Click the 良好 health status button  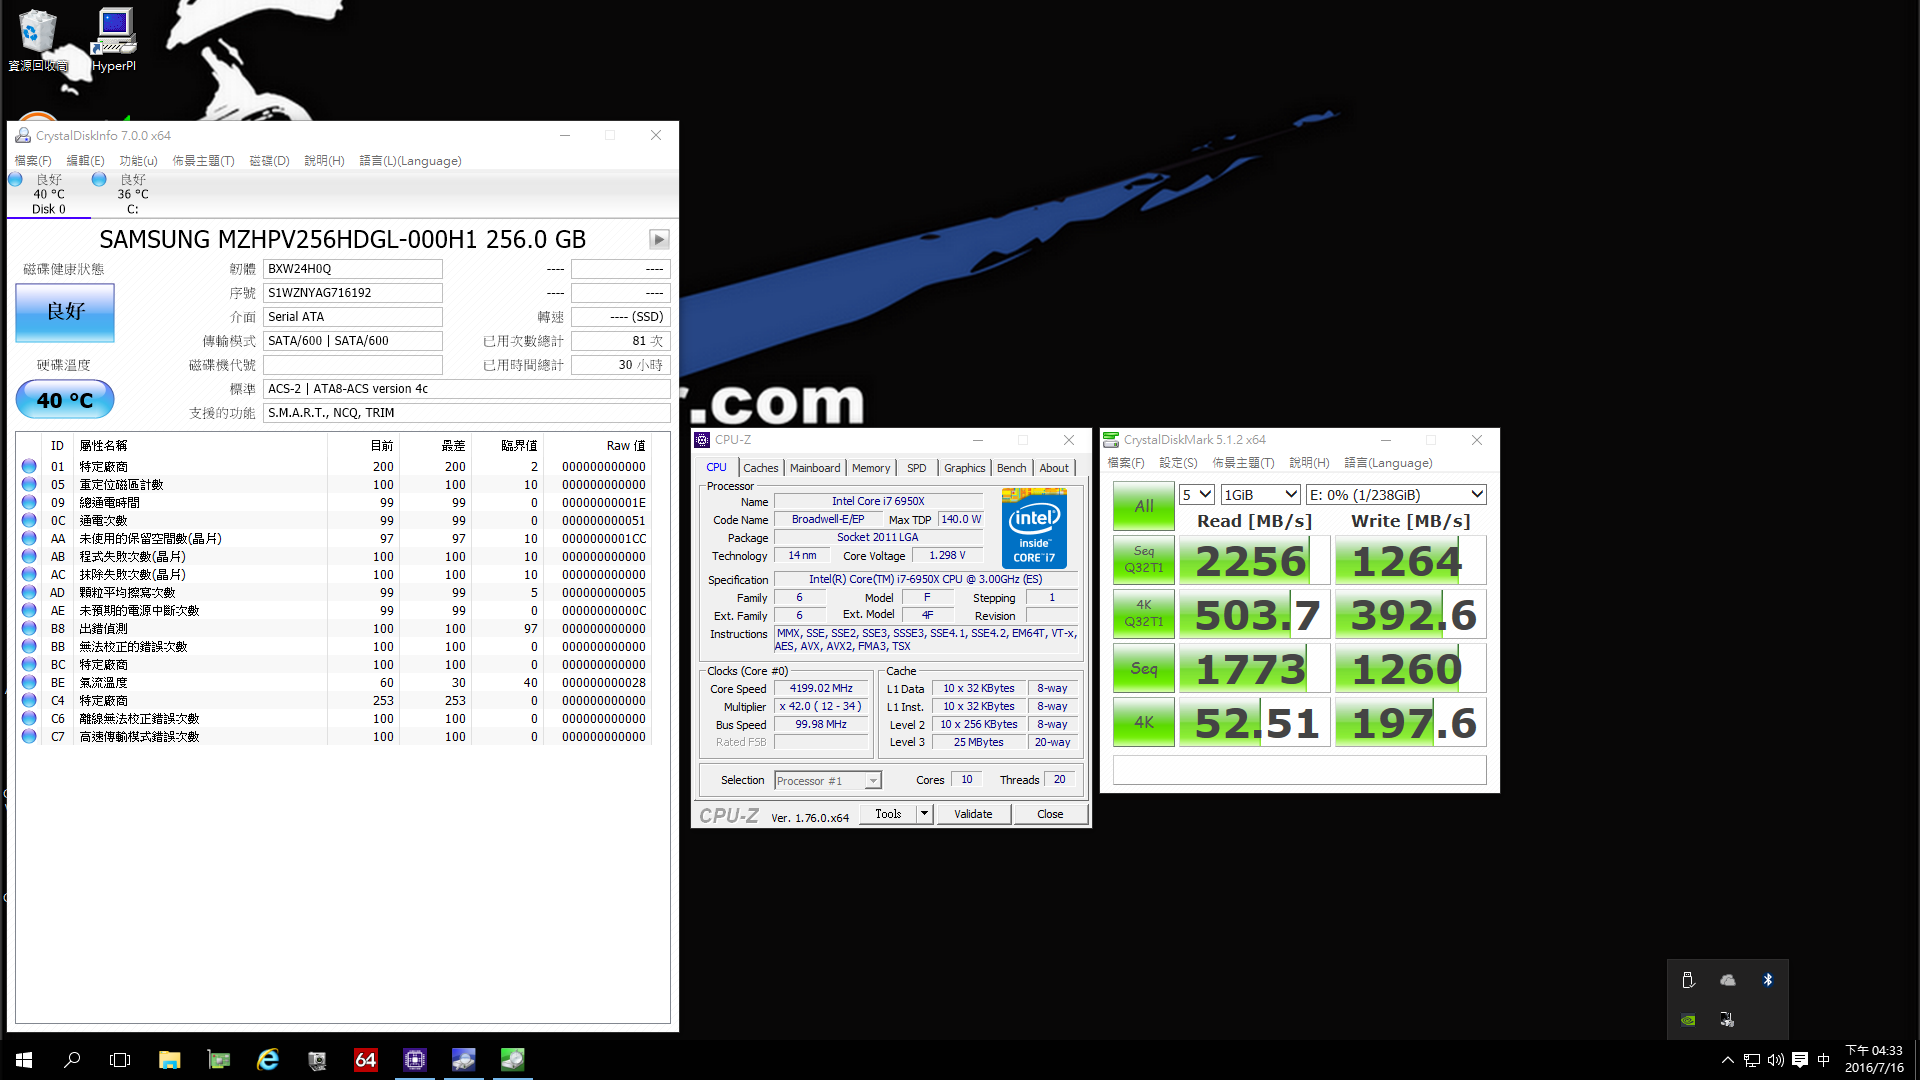(65, 312)
